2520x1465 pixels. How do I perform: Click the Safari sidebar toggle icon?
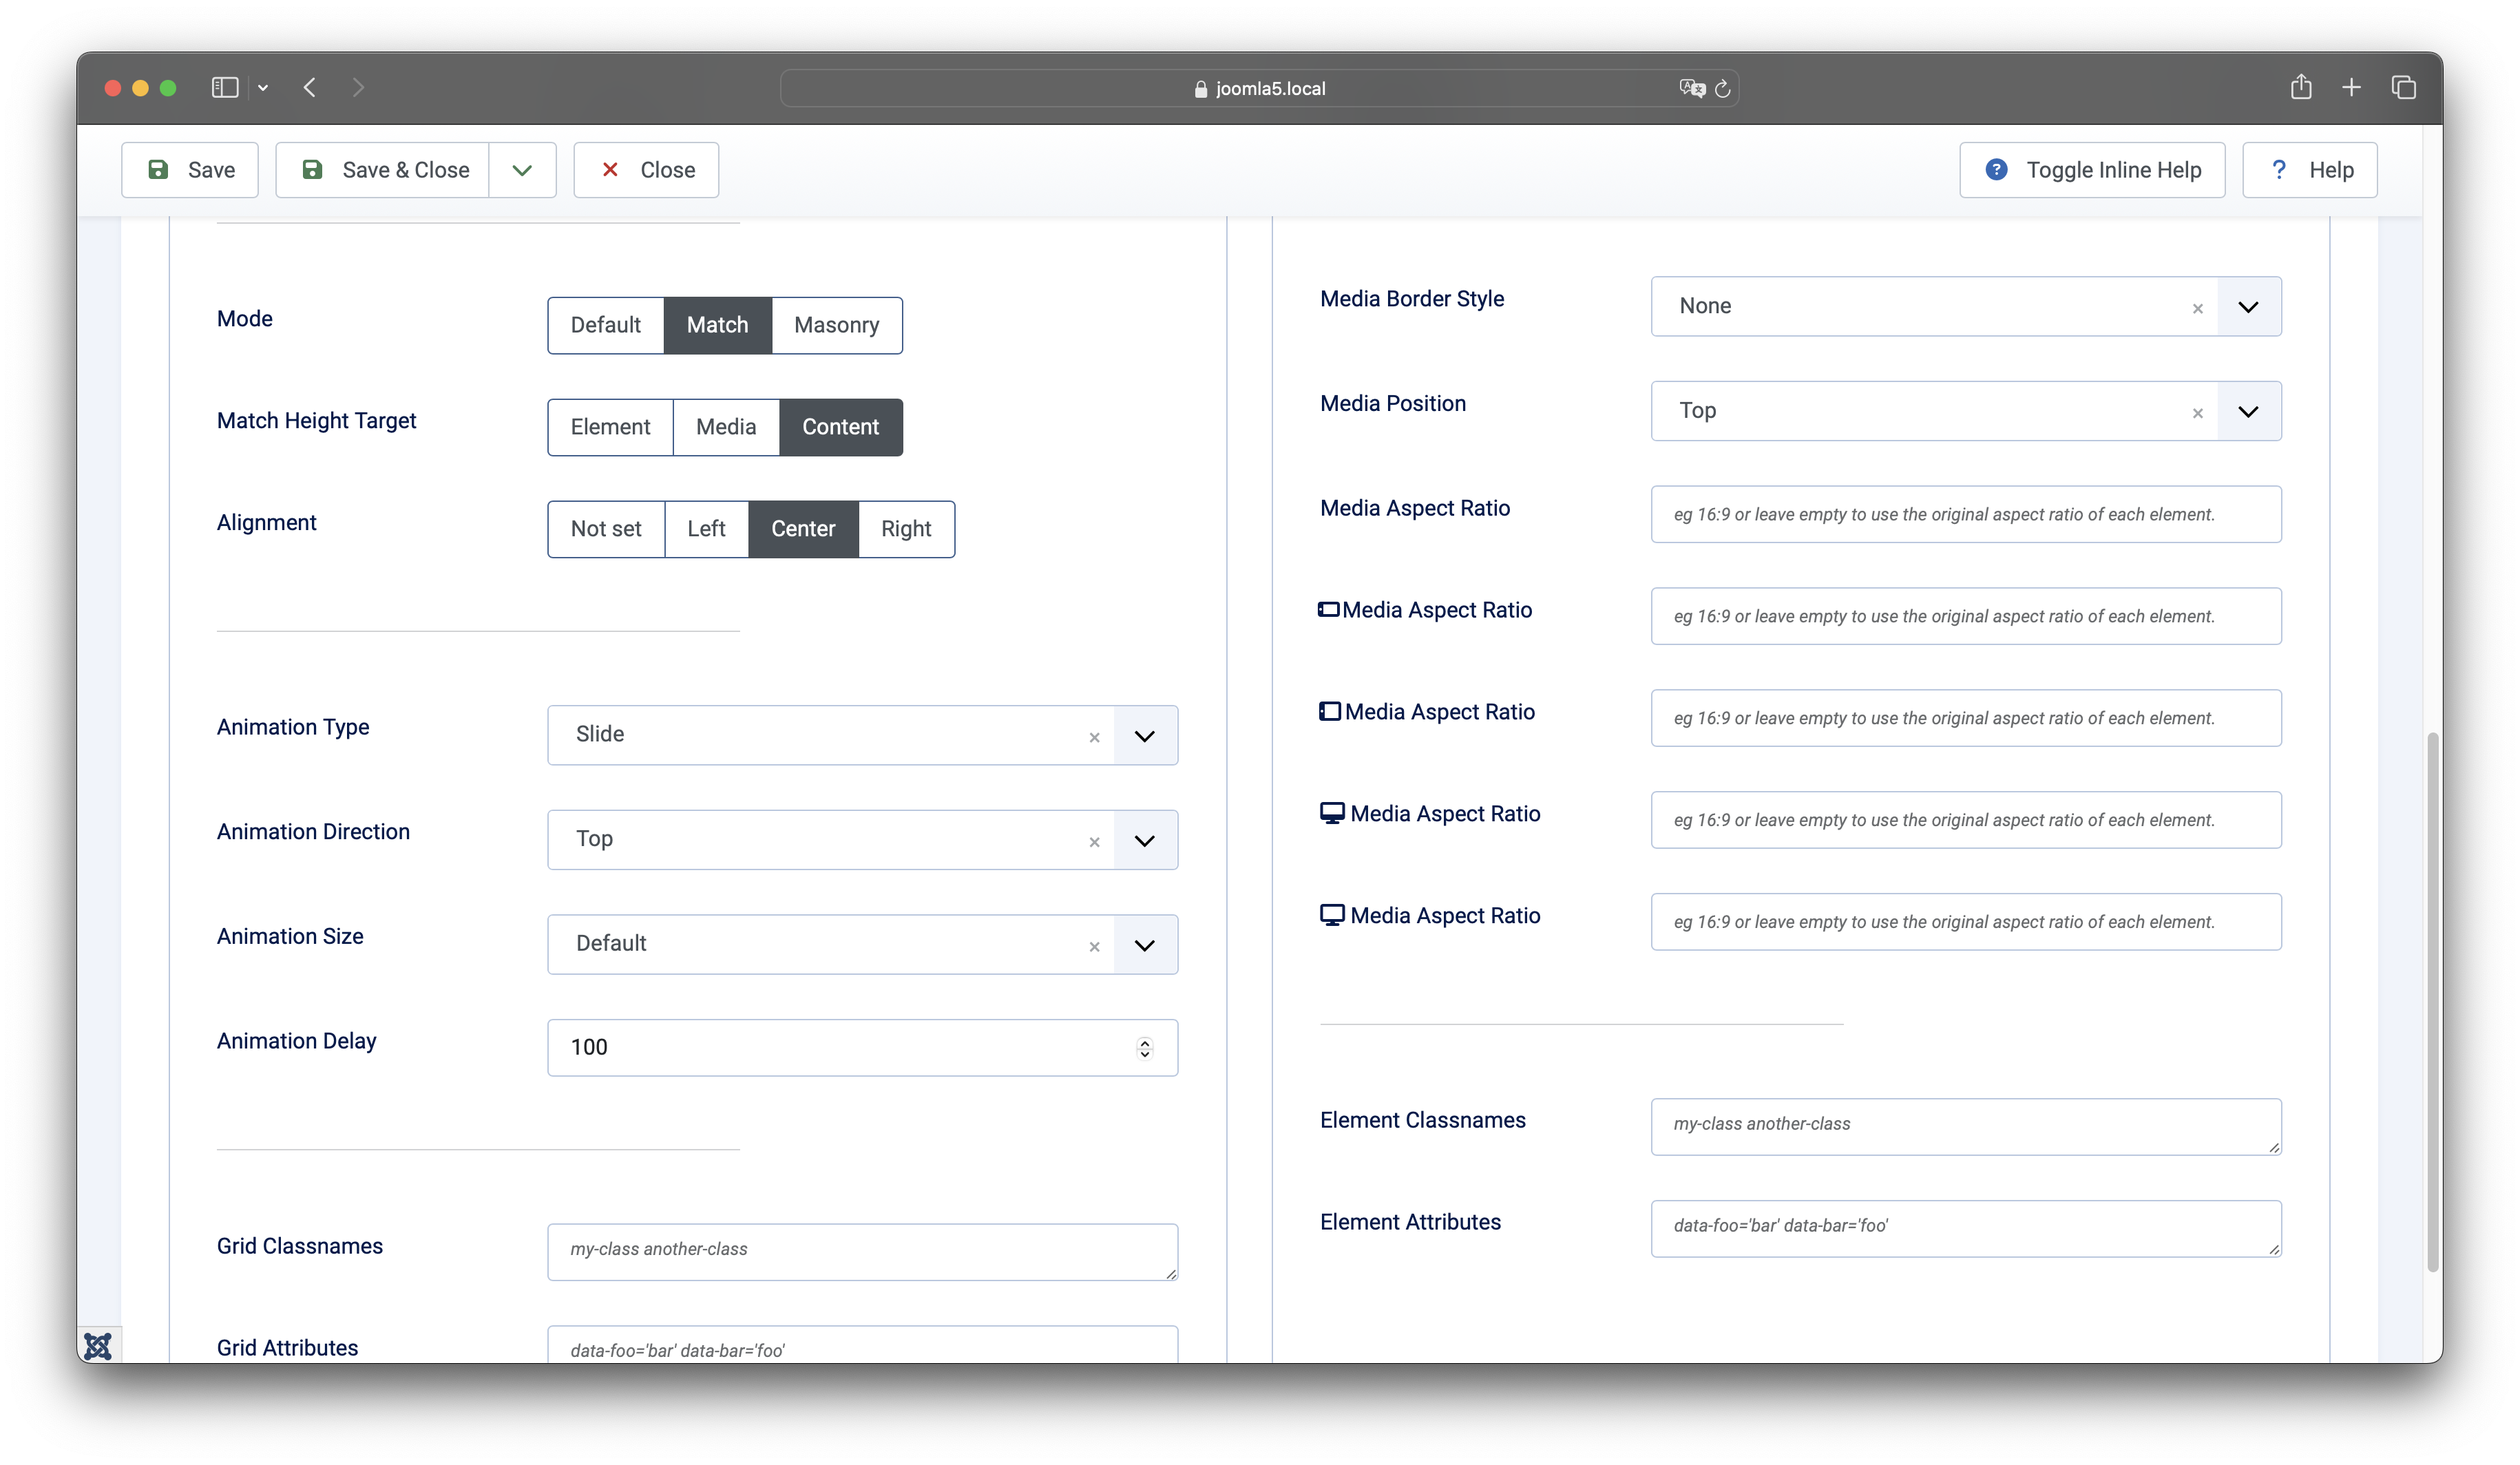point(225,88)
